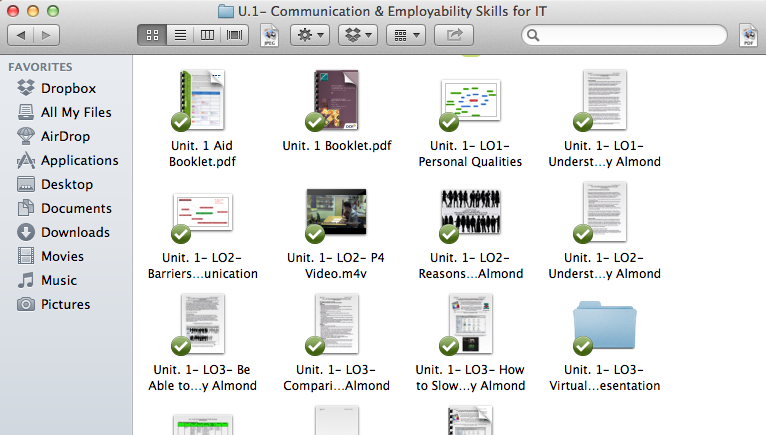Click the folder proxy icon in title bar
The height and width of the screenshot is (435, 766).
225,11
